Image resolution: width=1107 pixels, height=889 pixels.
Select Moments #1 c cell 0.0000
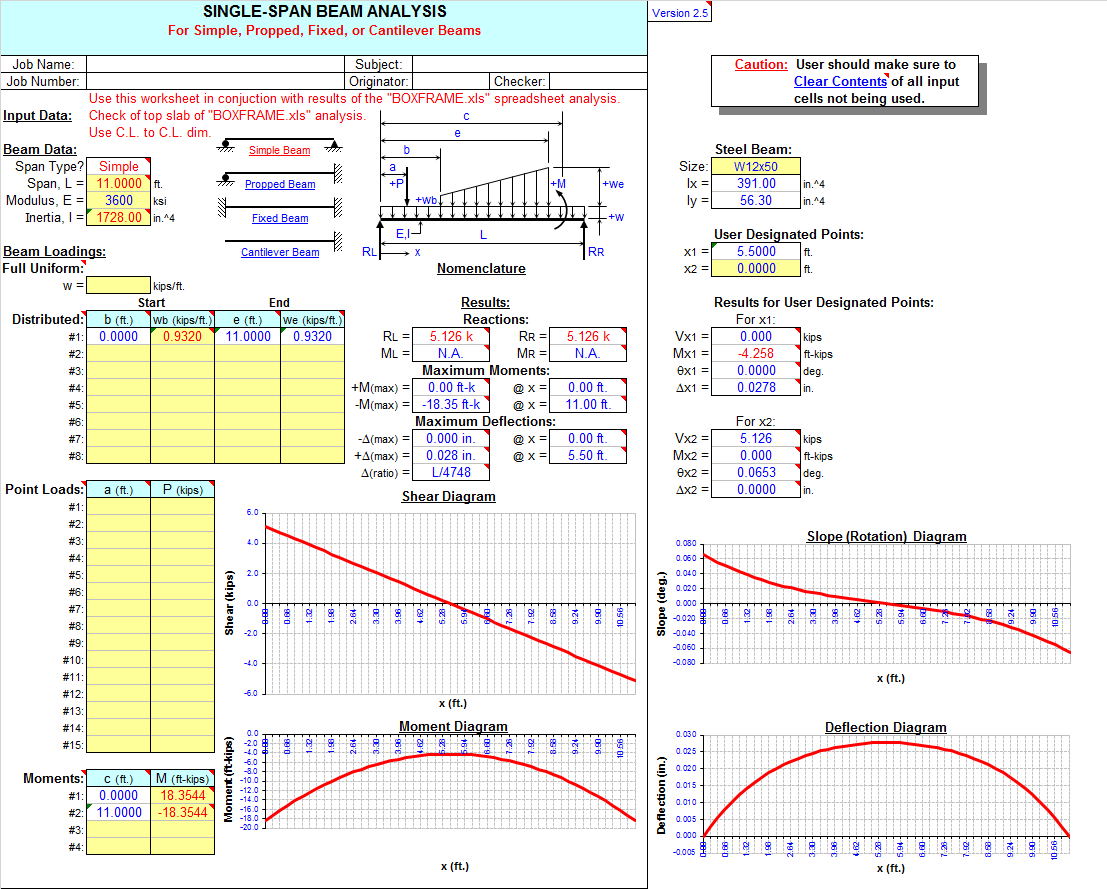point(119,795)
